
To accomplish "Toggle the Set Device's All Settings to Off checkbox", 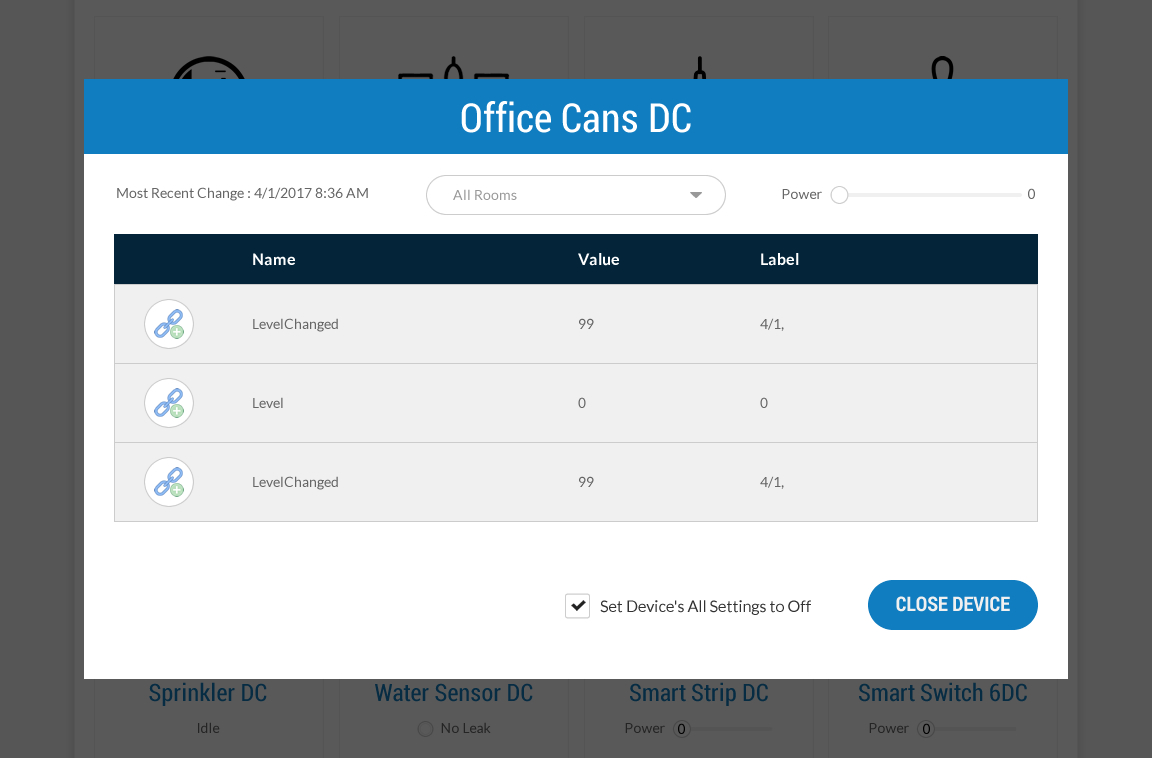I will tap(577, 606).
